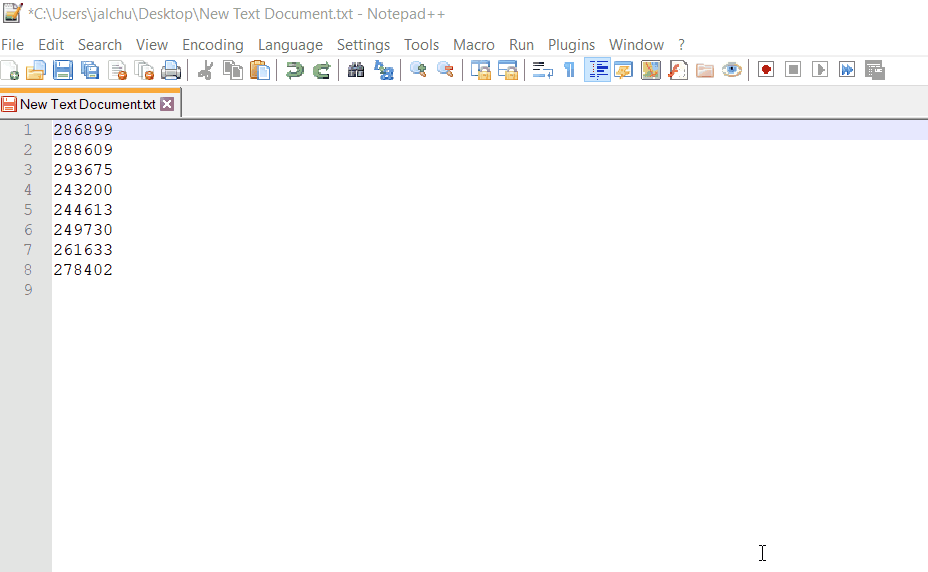Screen dimensions: 928x572
Task: Create a new document via toolbar icon
Action: click(10, 70)
